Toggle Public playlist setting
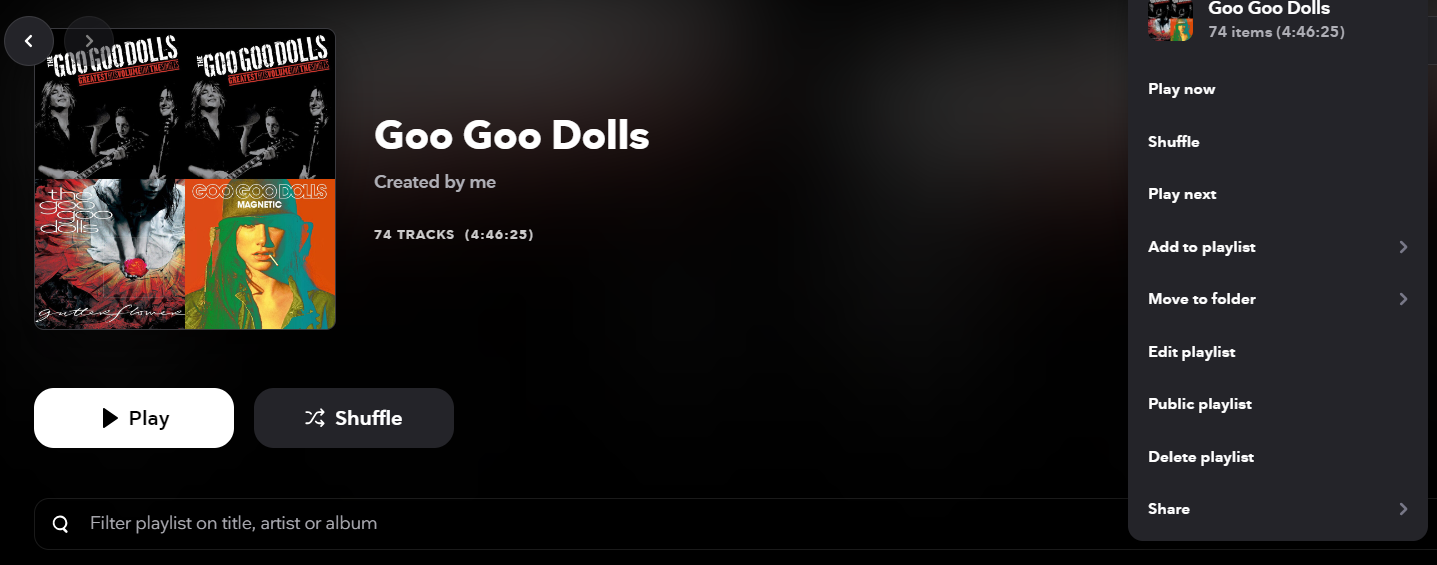 point(1200,404)
